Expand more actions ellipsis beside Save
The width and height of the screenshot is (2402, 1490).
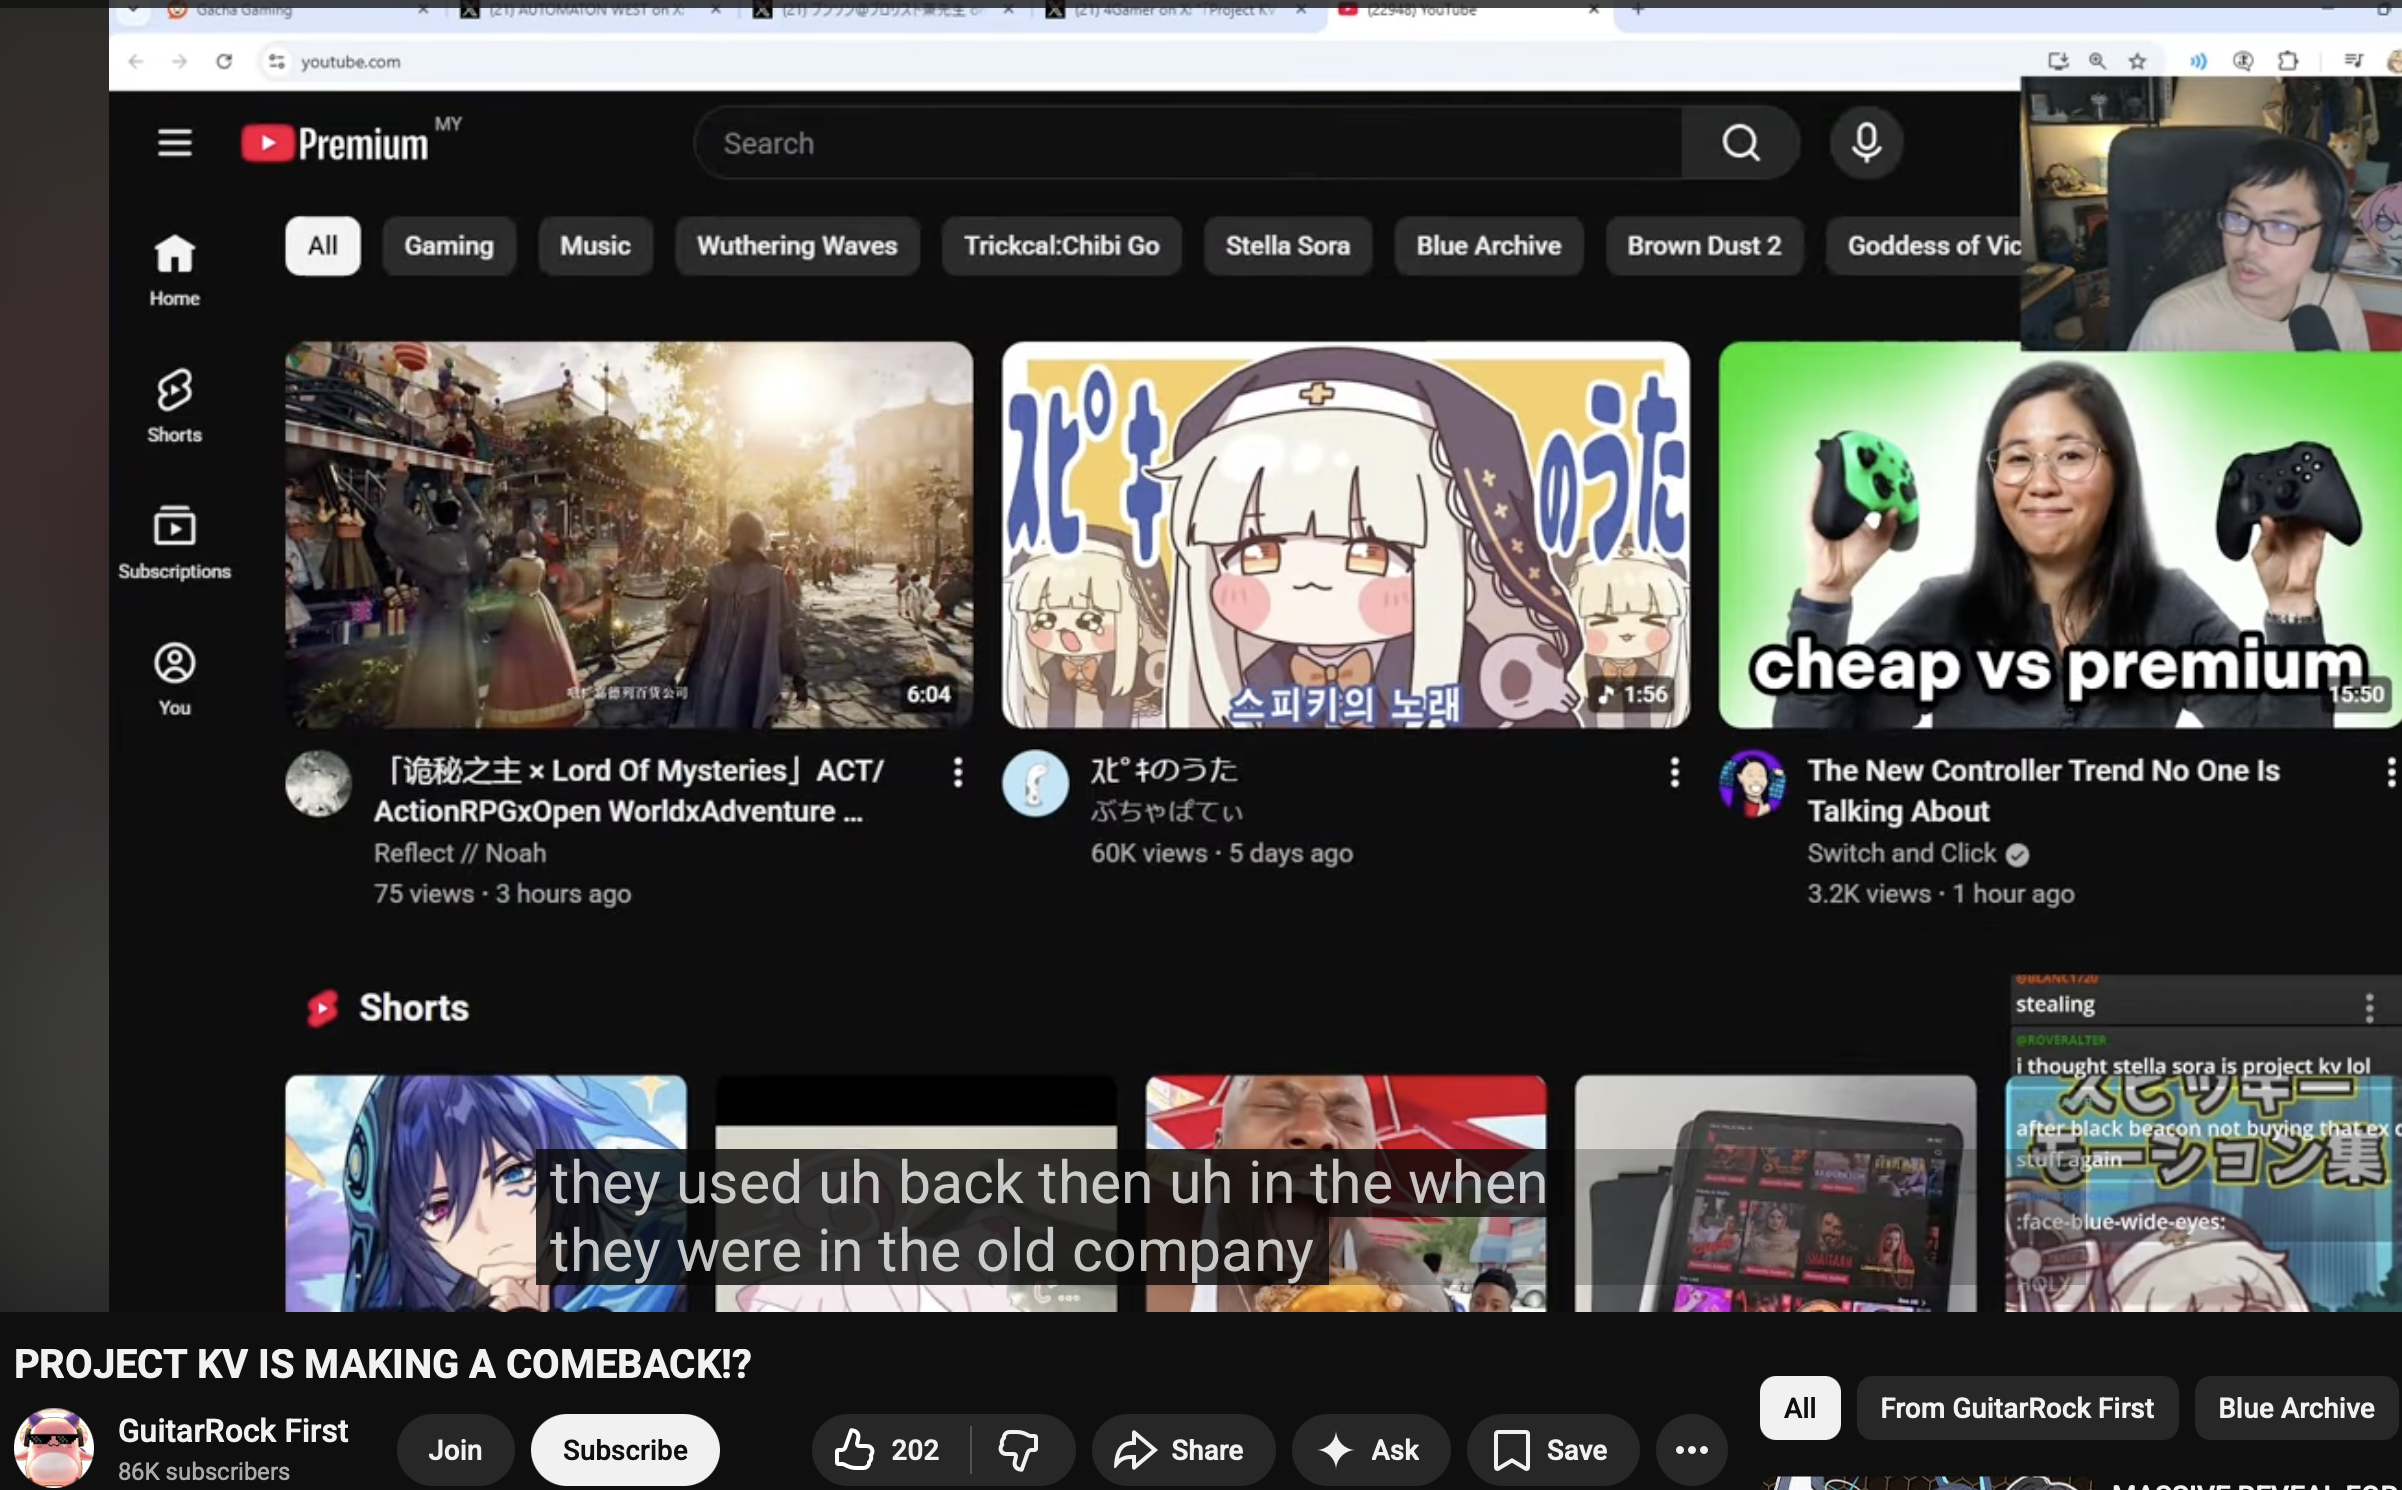[x=1691, y=1449]
